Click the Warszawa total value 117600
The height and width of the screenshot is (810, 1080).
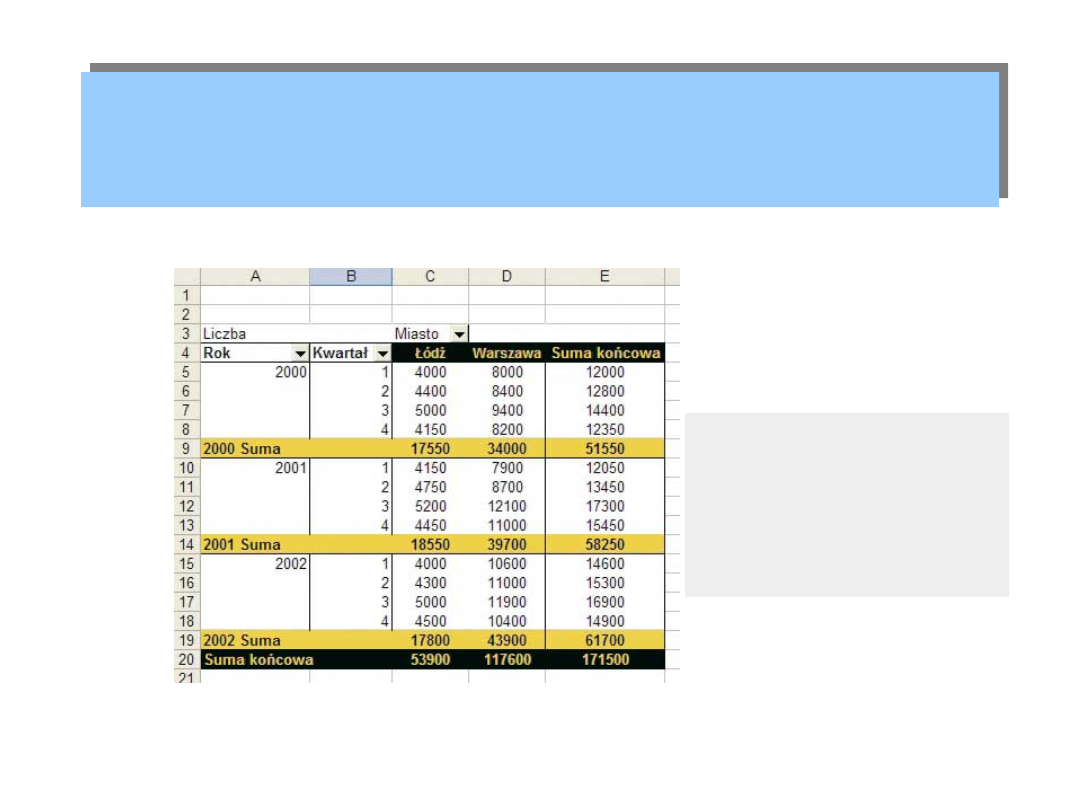click(507, 659)
